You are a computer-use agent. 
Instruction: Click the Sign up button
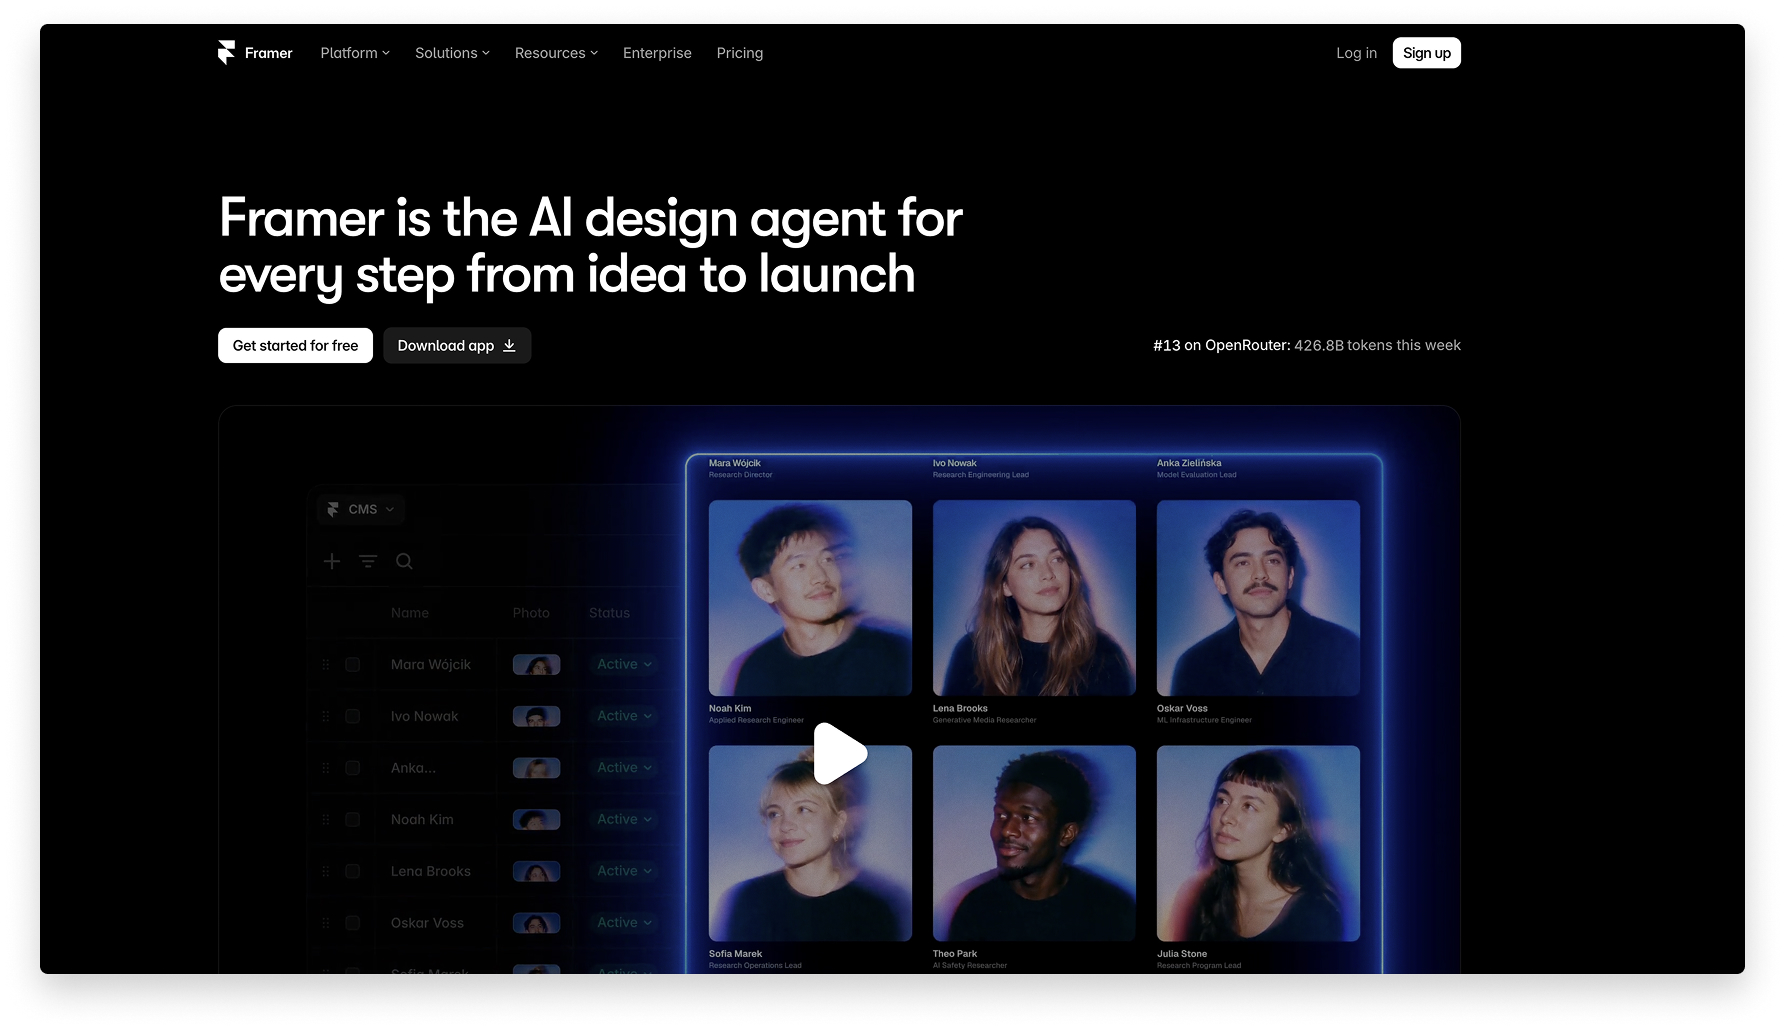pyautogui.click(x=1427, y=53)
